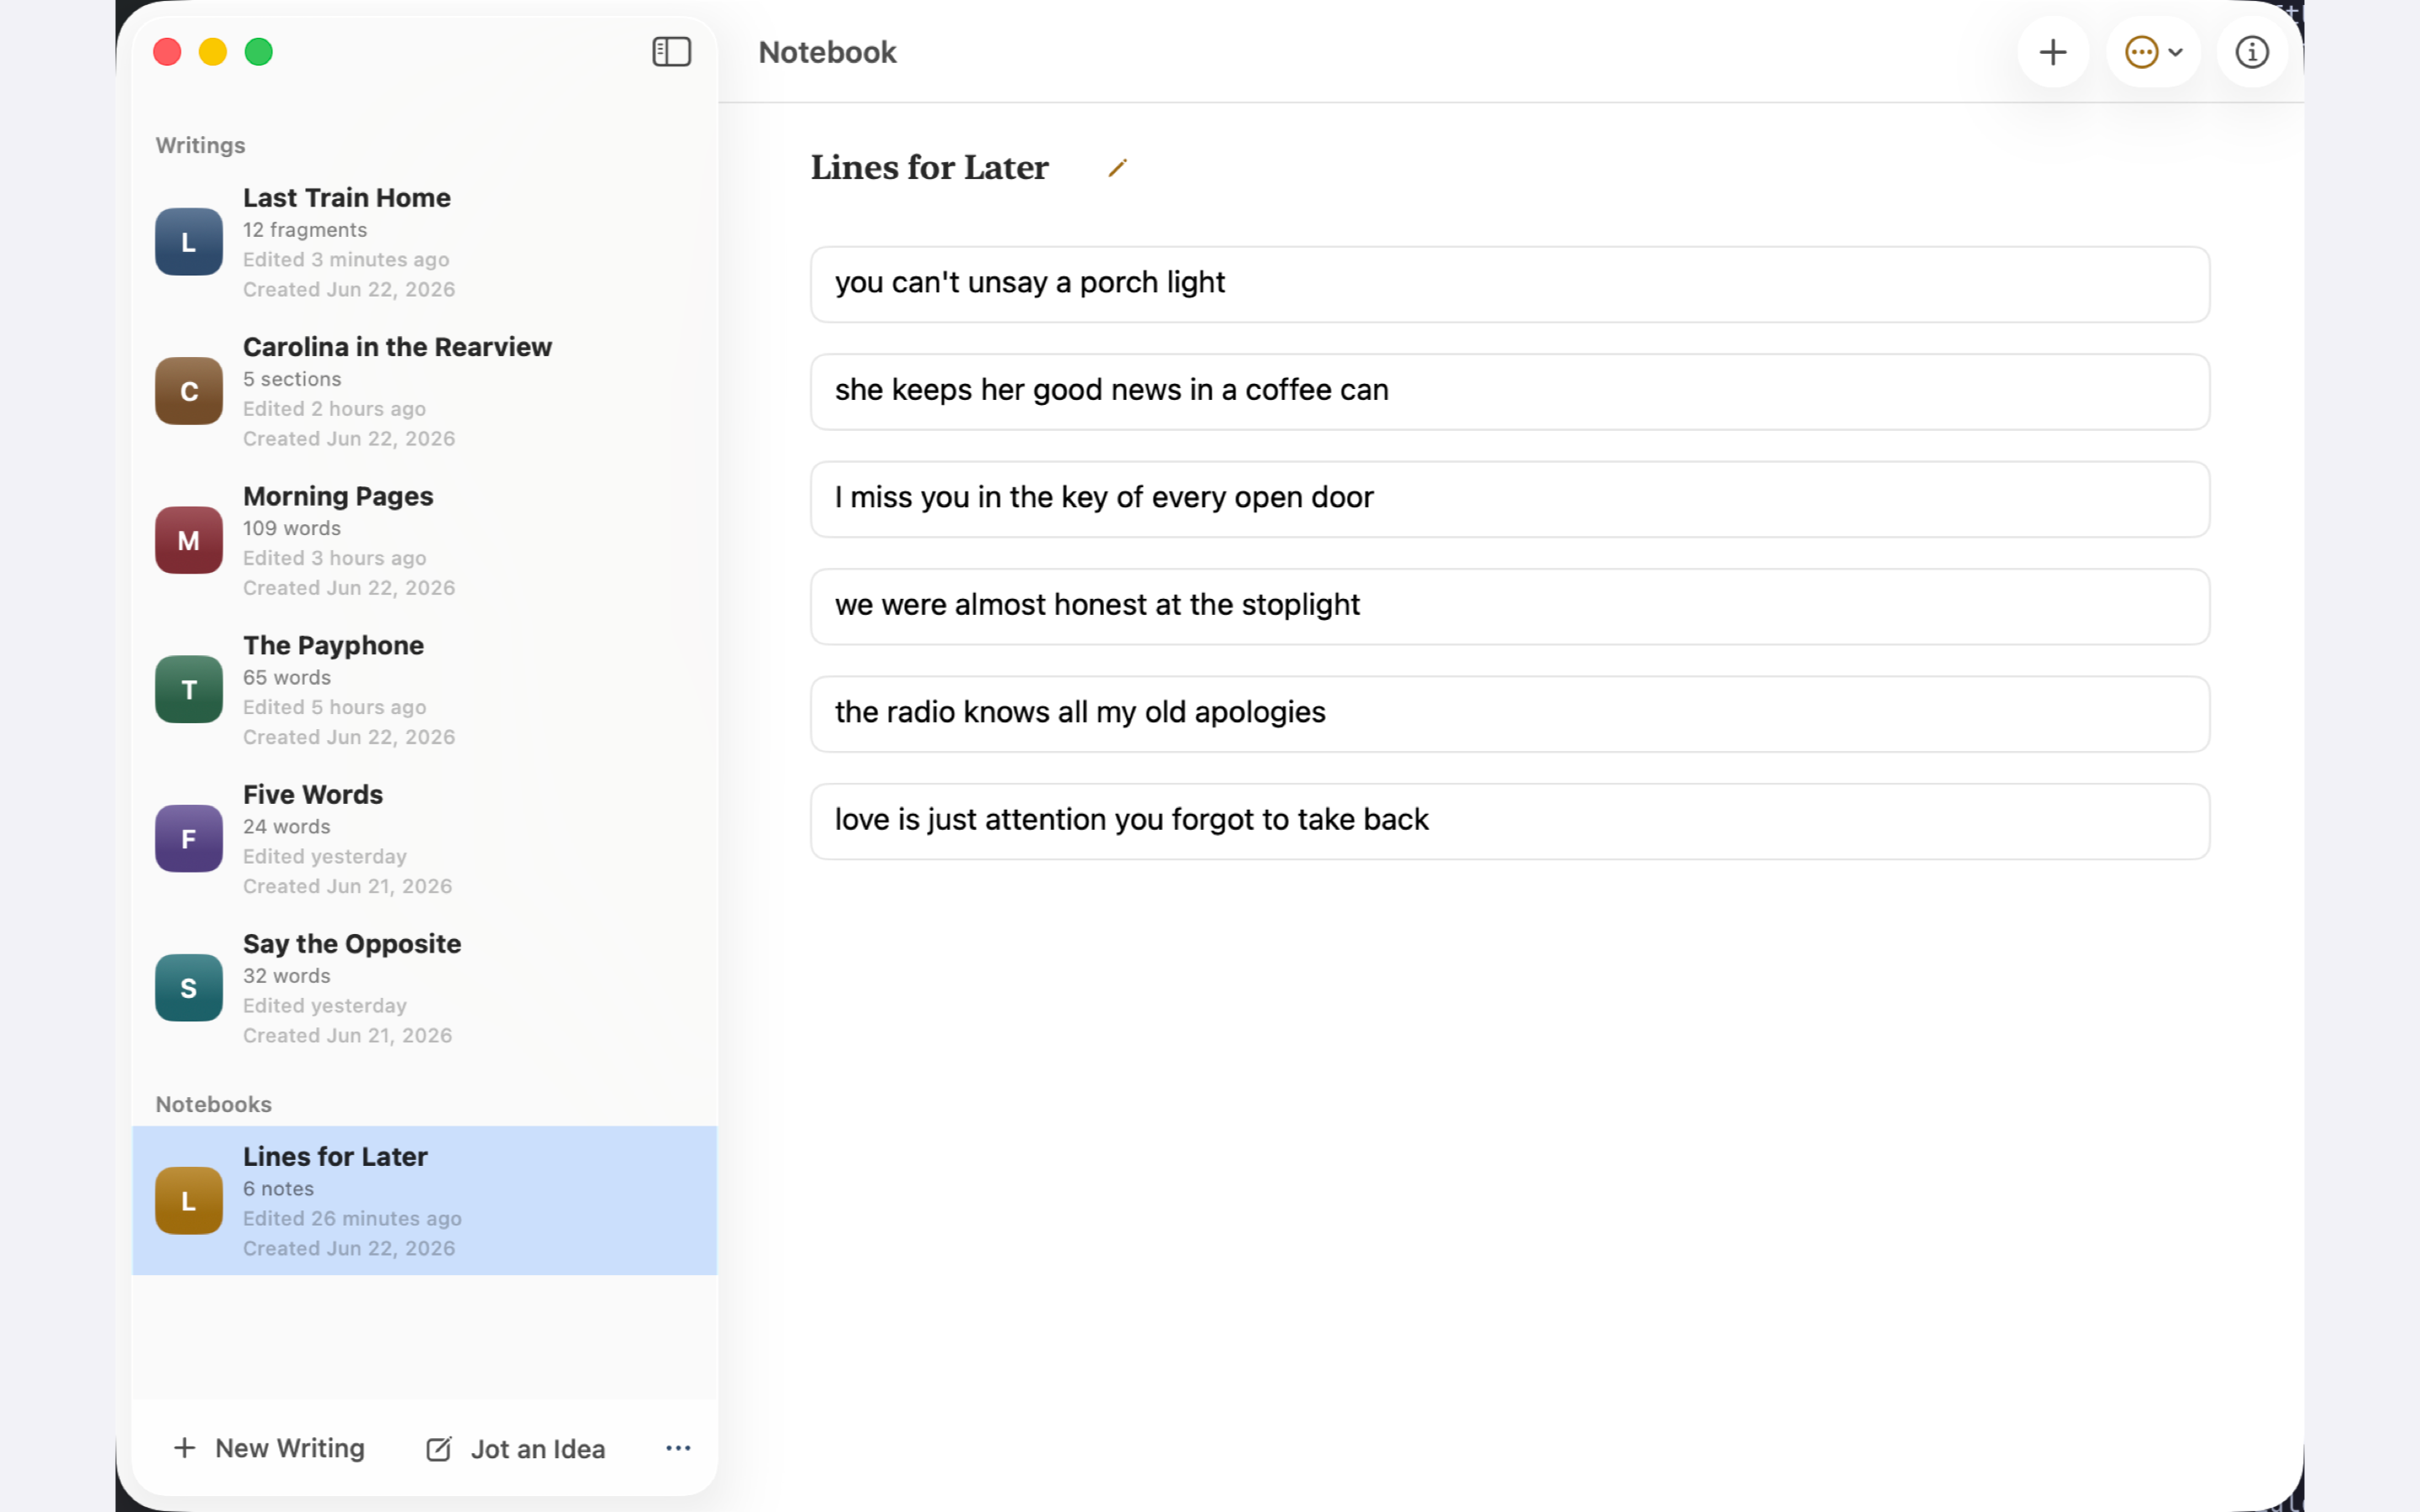Click the 'Notebook' toolbar title
Image resolution: width=2420 pixels, height=1512 pixels.
coord(827,52)
